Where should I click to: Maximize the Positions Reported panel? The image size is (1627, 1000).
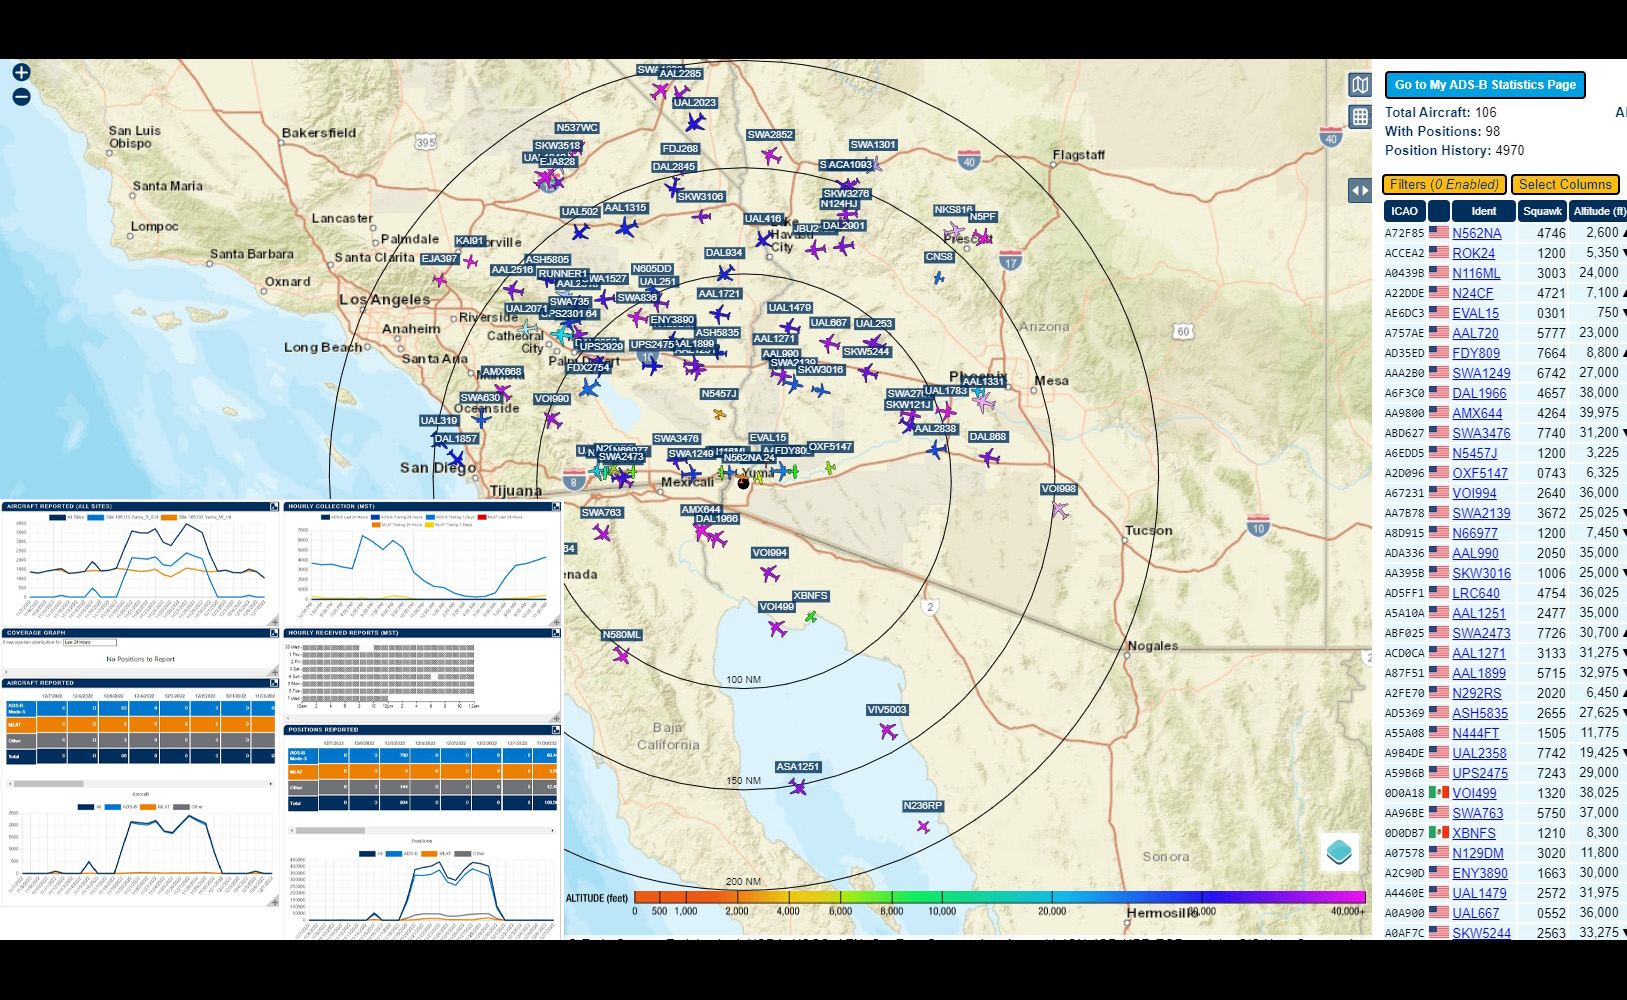[556, 730]
